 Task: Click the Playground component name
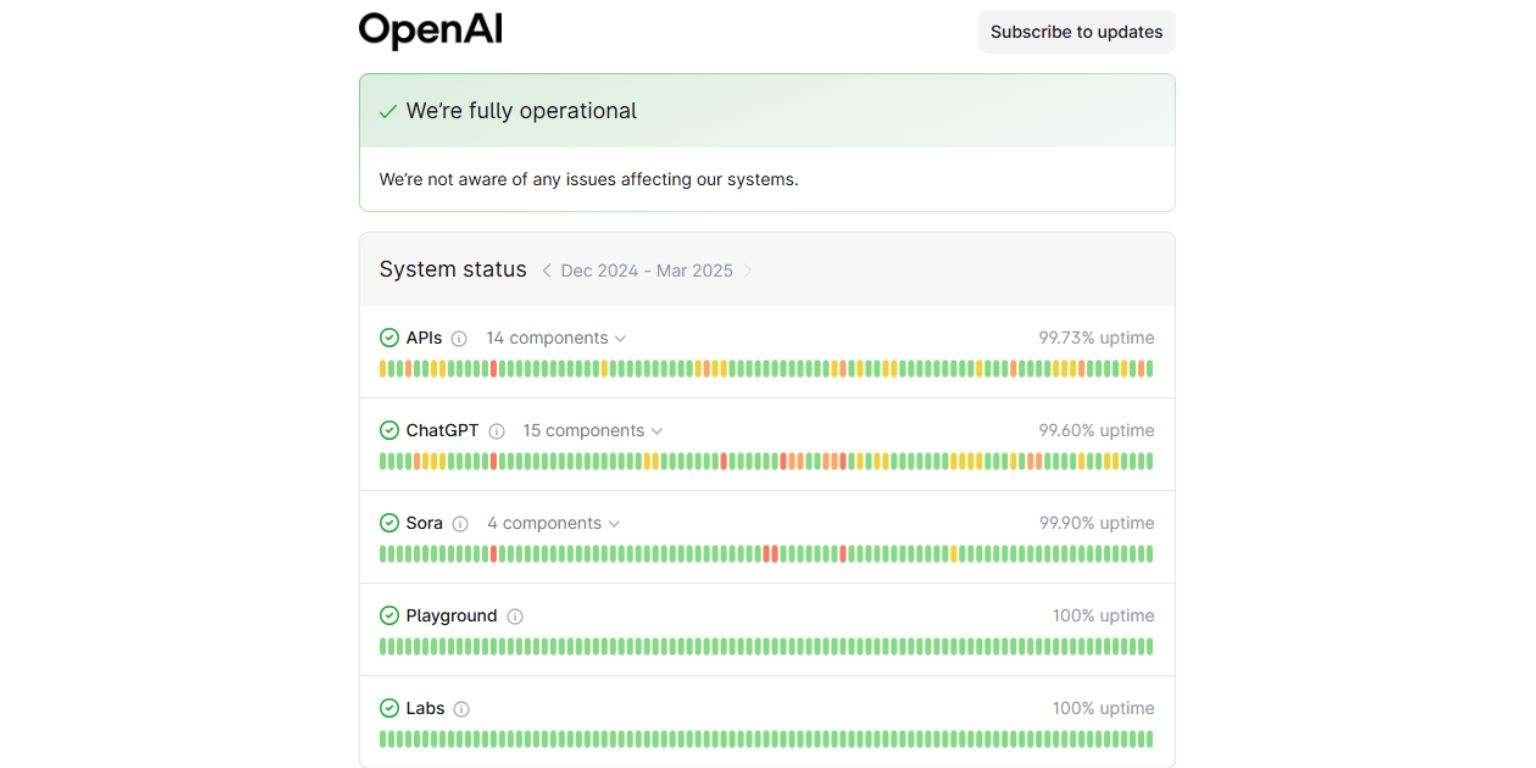(x=451, y=616)
